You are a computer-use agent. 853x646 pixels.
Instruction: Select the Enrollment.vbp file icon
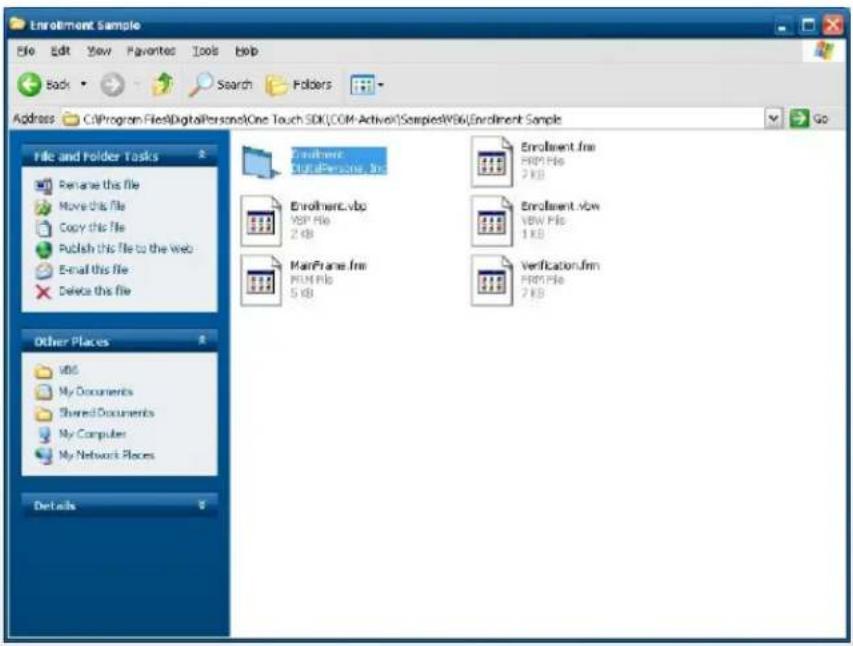pyautogui.click(x=261, y=221)
